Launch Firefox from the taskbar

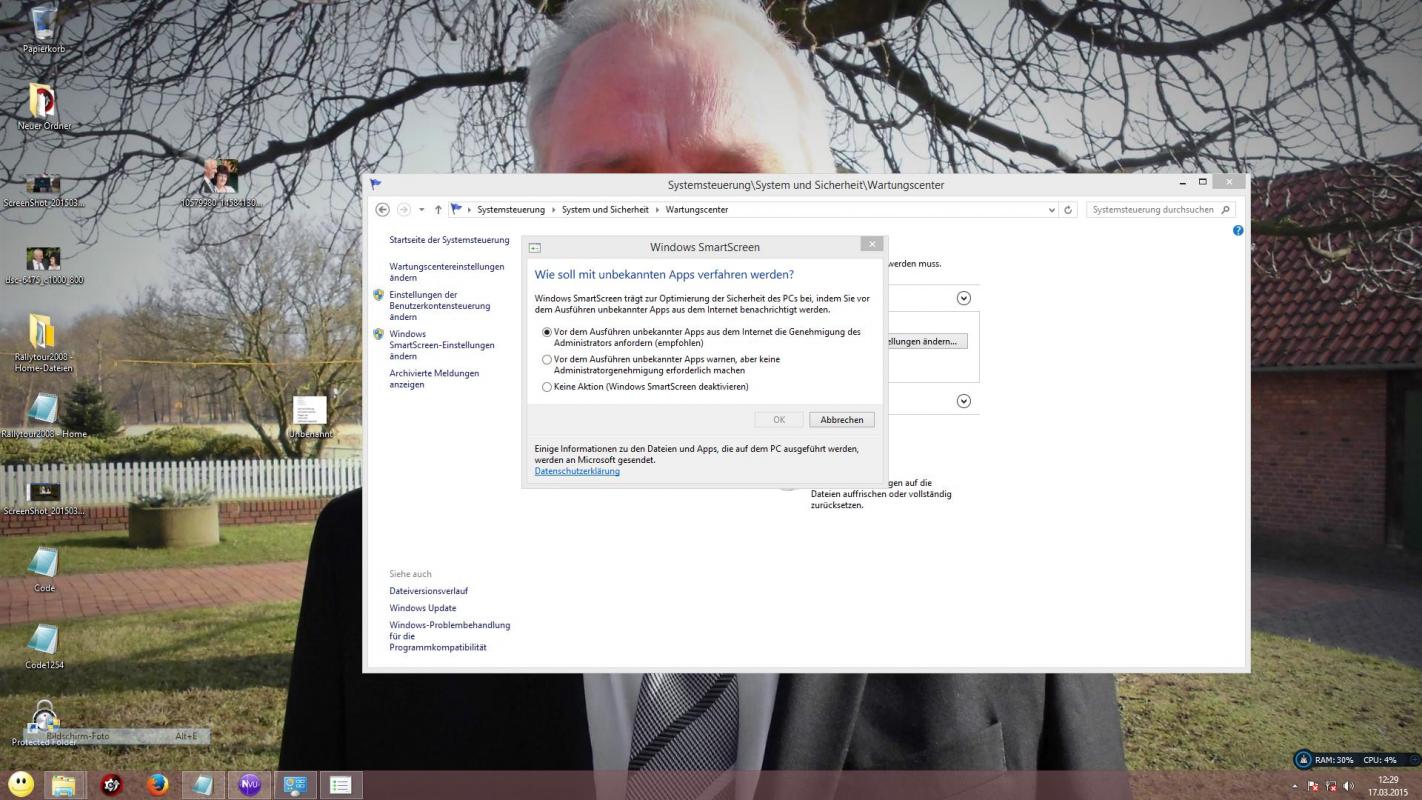(x=157, y=785)
